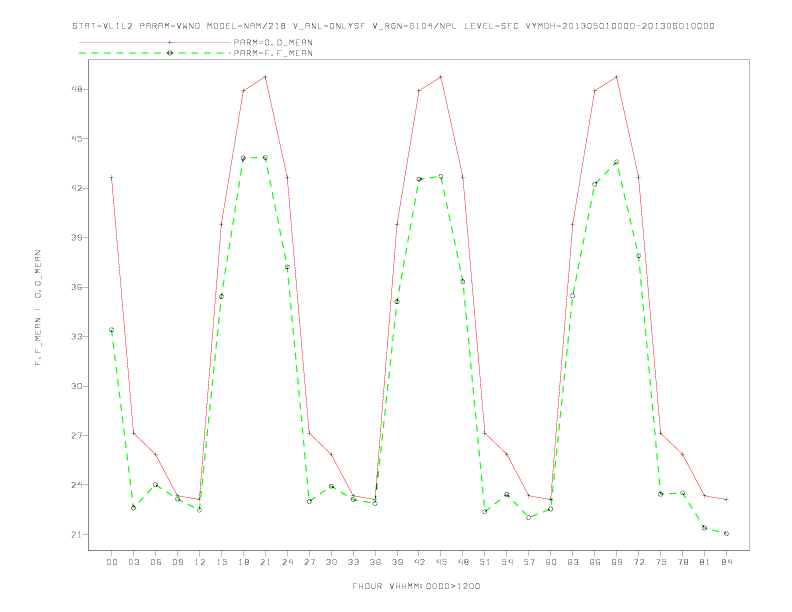The width and height of the screenshot is (792, 612).
Task: Click the PARM=O.O_MEAN legend label
Action: click(x=273, y=42)
